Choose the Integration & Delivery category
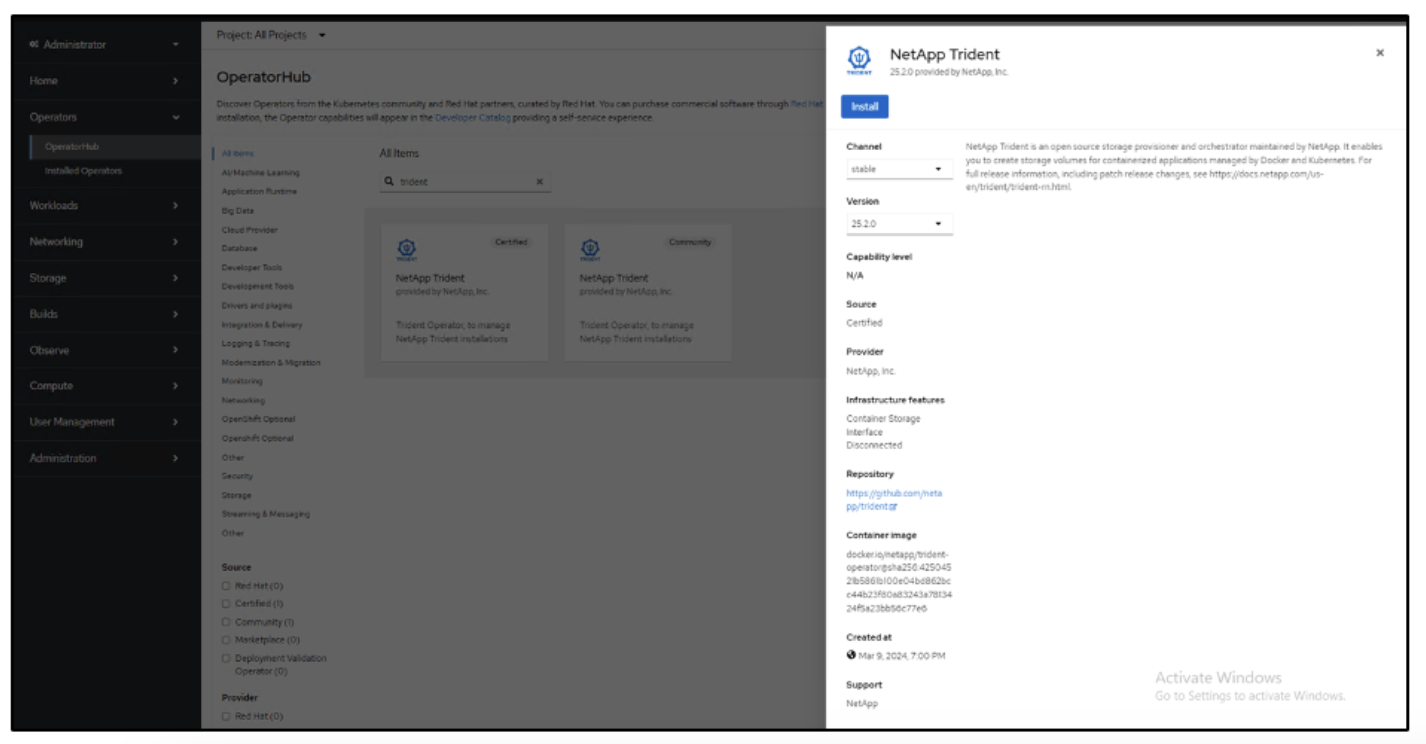The height and width of the screenshot is (744, 1426). point(262,325)
